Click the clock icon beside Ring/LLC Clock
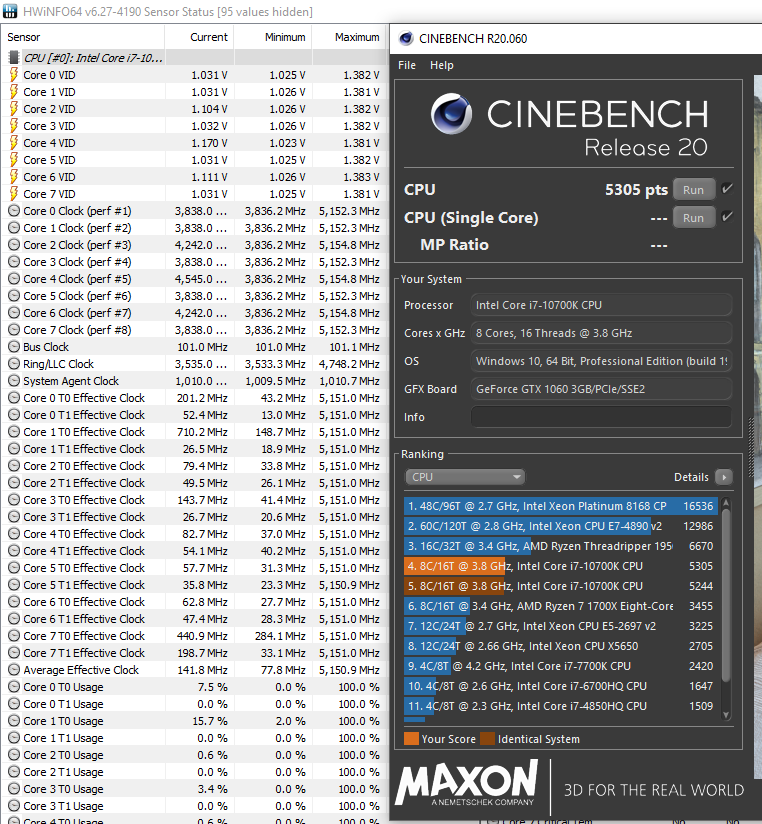The image size is (762, 824). point(14,364)
